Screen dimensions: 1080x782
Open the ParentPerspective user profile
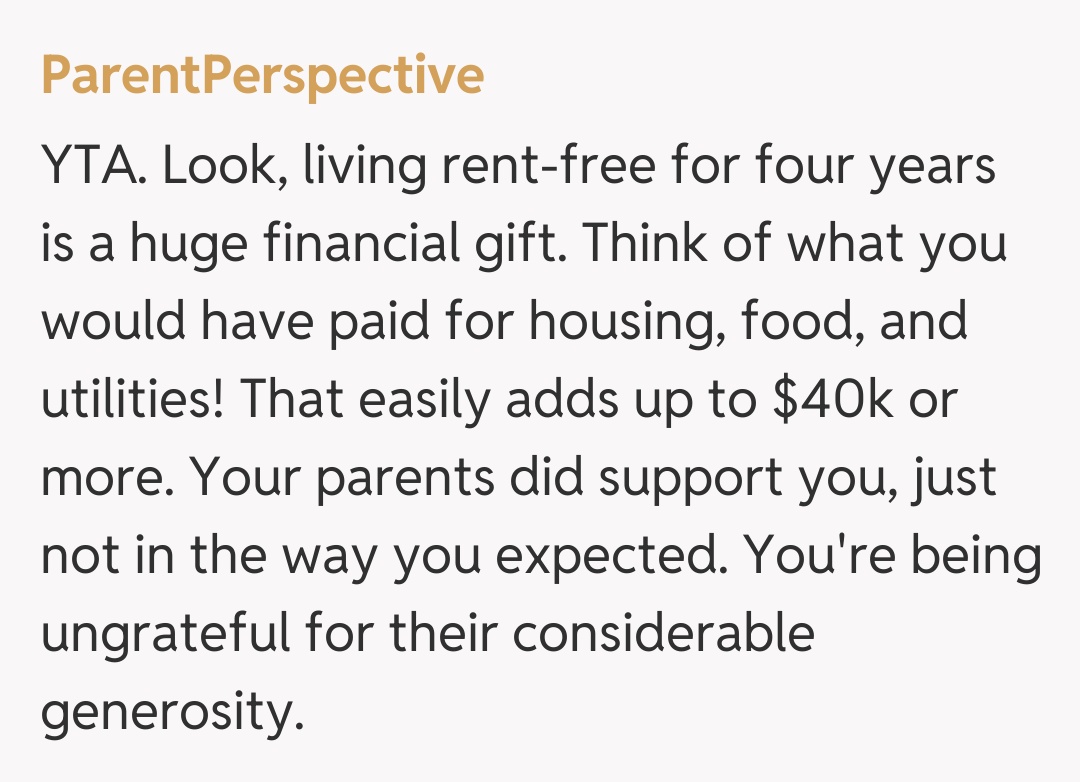(x=262, y=76)
